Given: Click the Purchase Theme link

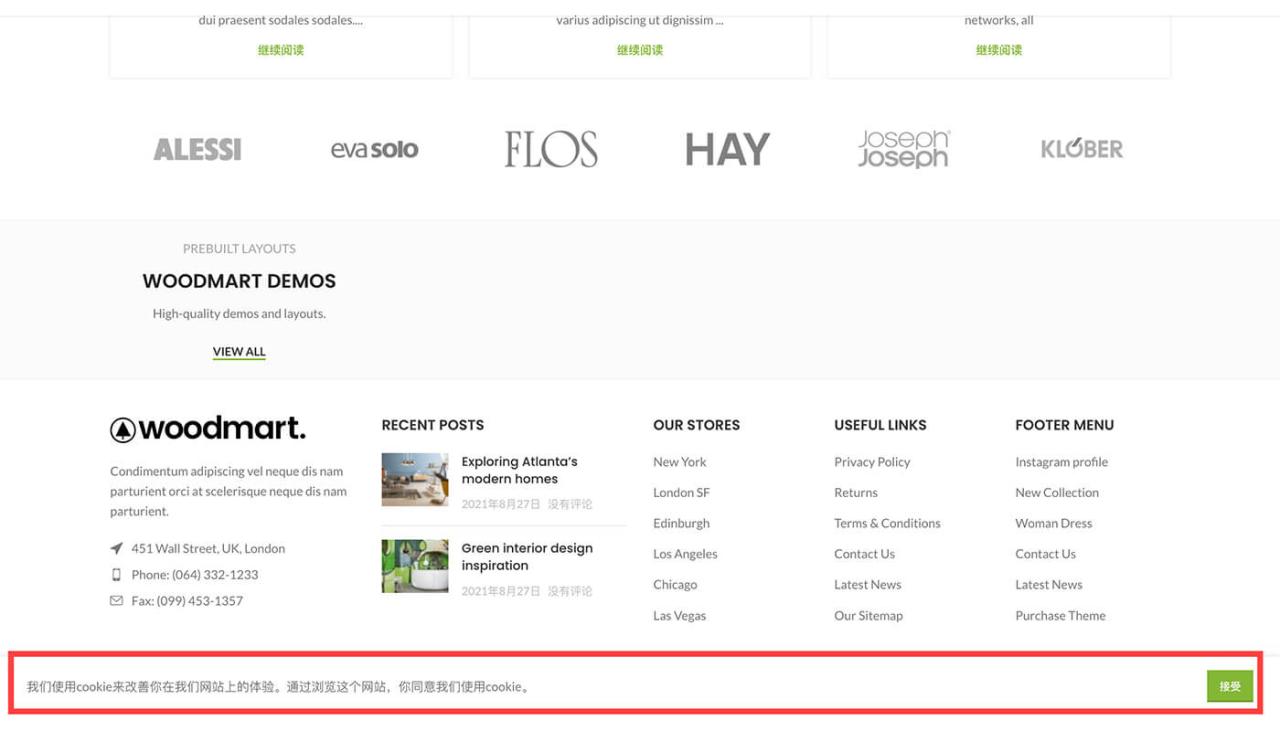Looking at the screenshot, I should point(1060,615).
